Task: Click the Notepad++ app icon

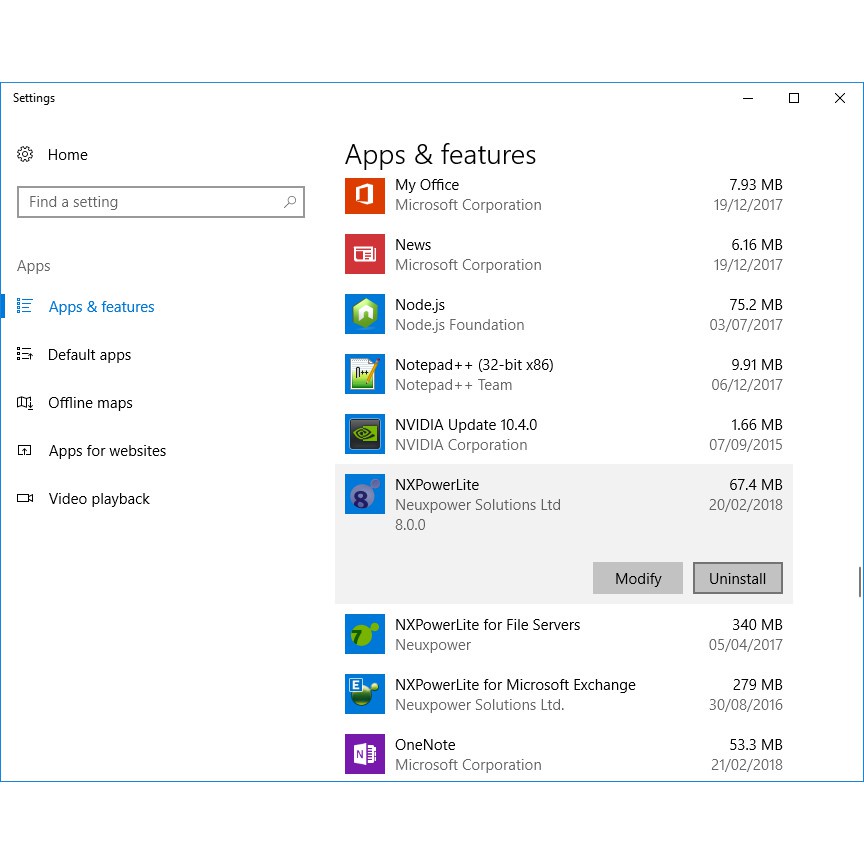Action: coord(364,374)
